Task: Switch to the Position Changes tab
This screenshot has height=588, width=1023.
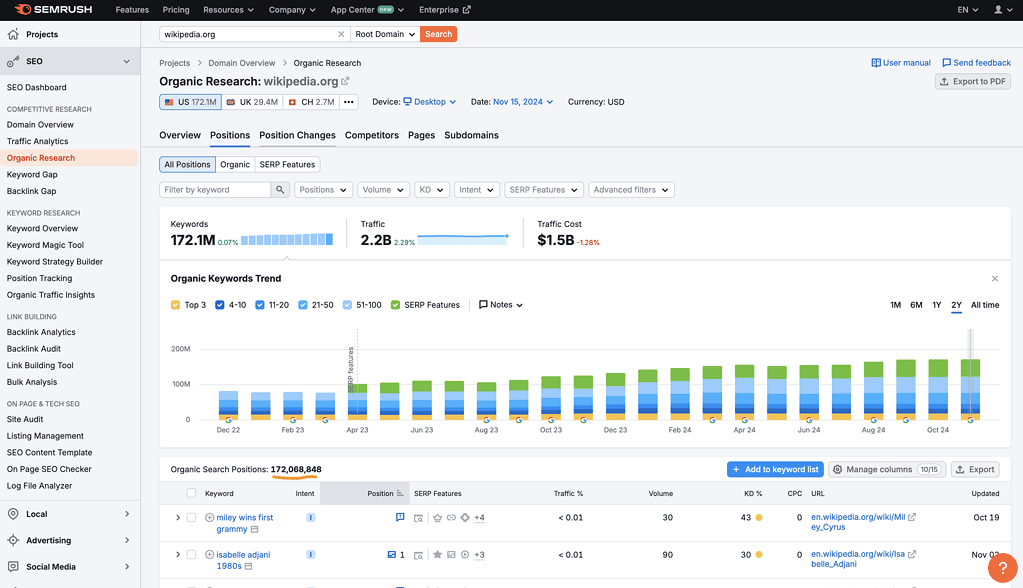Action: tap(298, 135)
